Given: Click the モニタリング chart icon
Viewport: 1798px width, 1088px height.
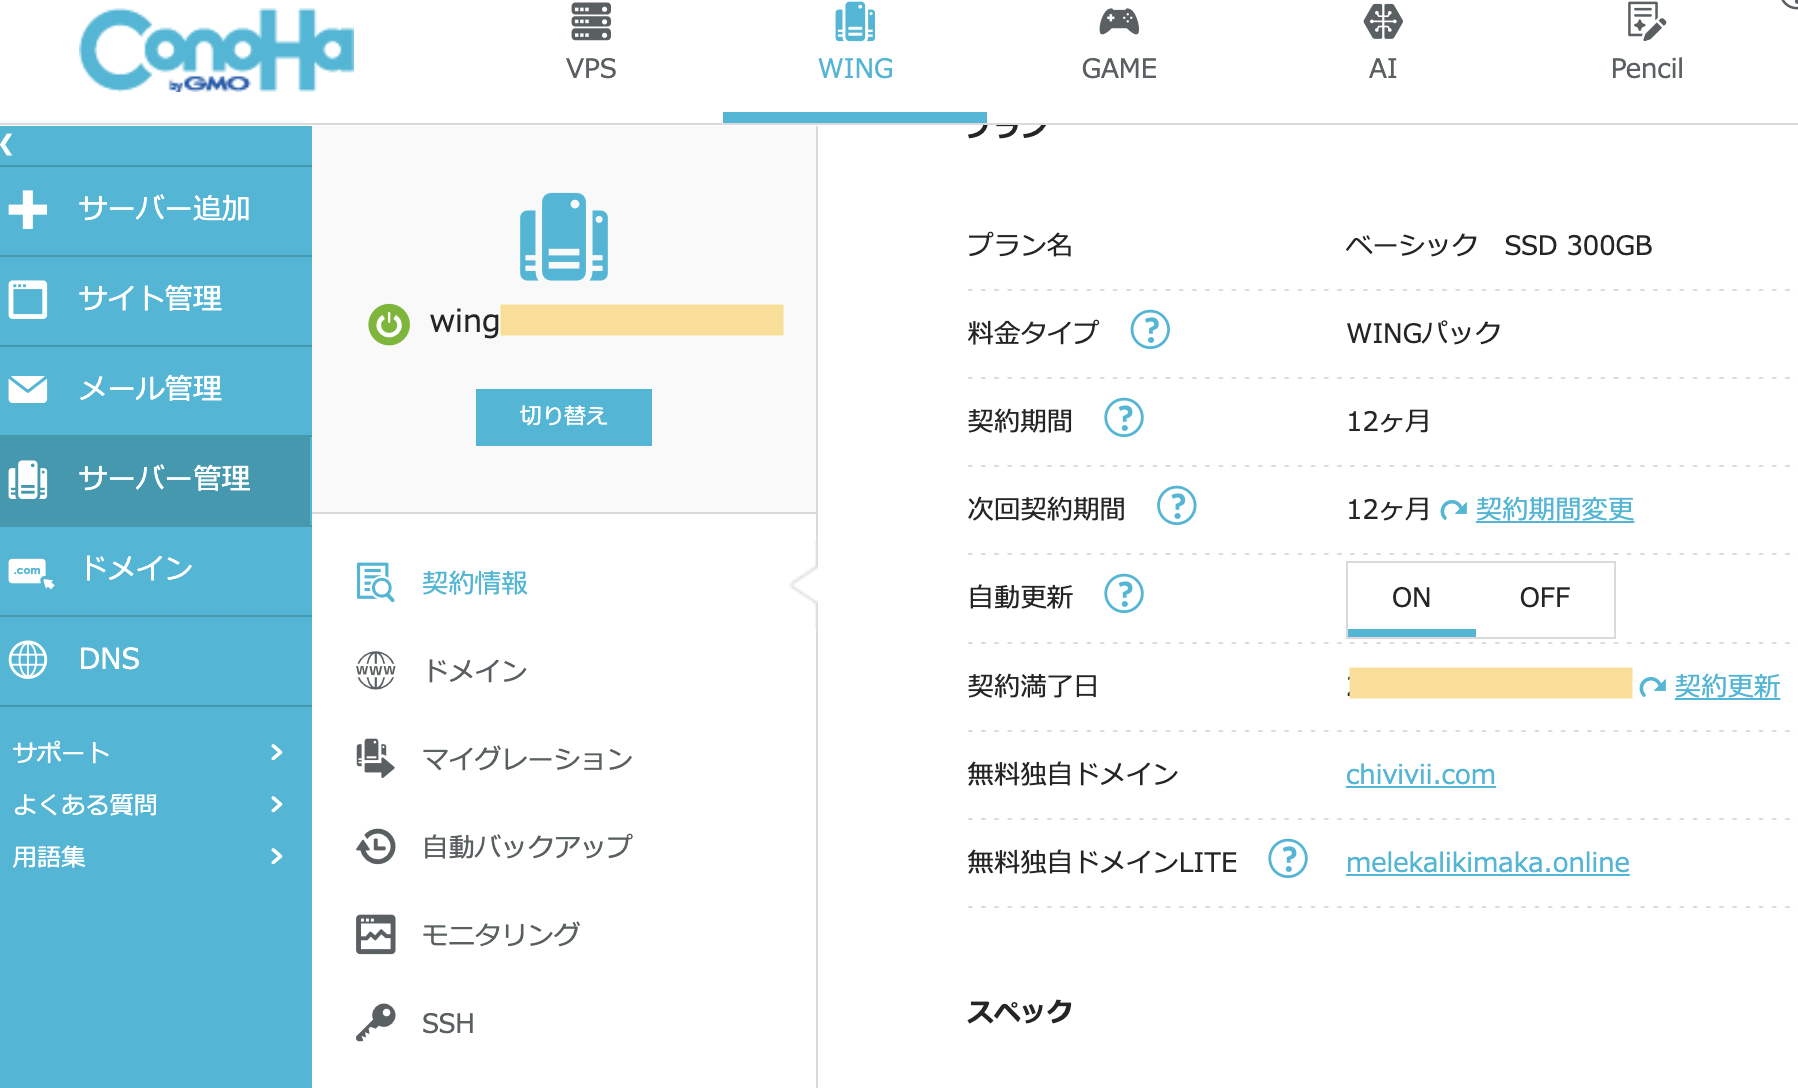Looking at the screenshot, I should click(x=376, y=934).
